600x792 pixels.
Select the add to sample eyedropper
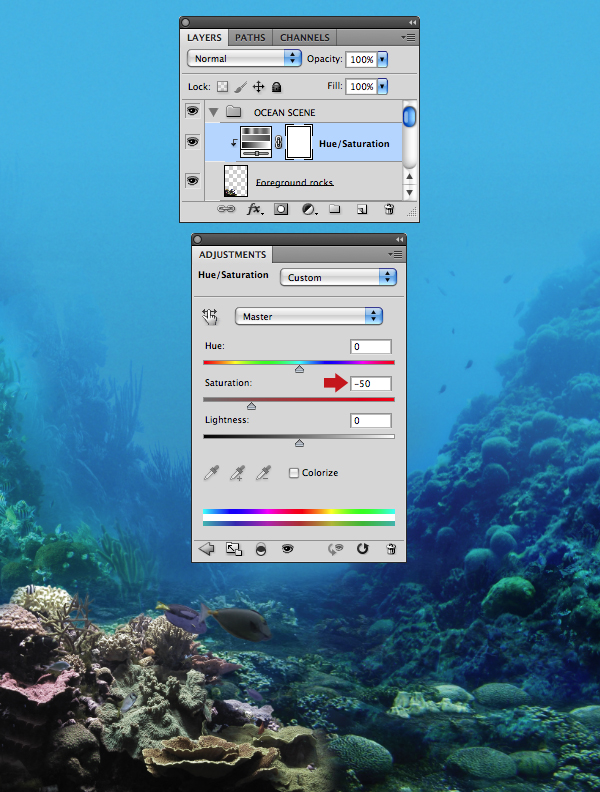(237, 473)
